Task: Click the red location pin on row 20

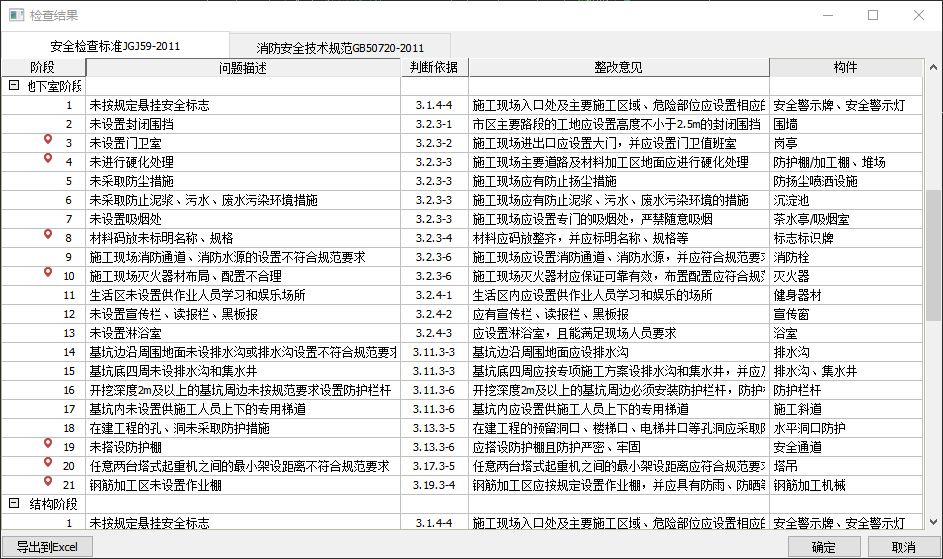Action: click(48, 462)
